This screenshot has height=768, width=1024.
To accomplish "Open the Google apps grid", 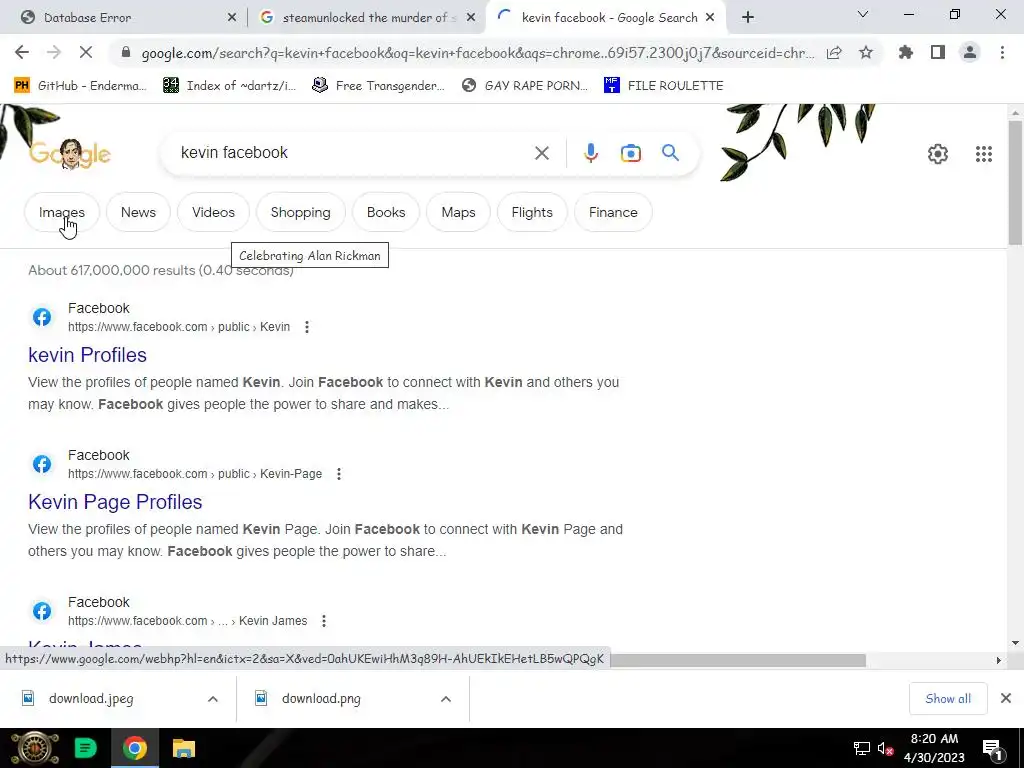I will pos(984,154).
